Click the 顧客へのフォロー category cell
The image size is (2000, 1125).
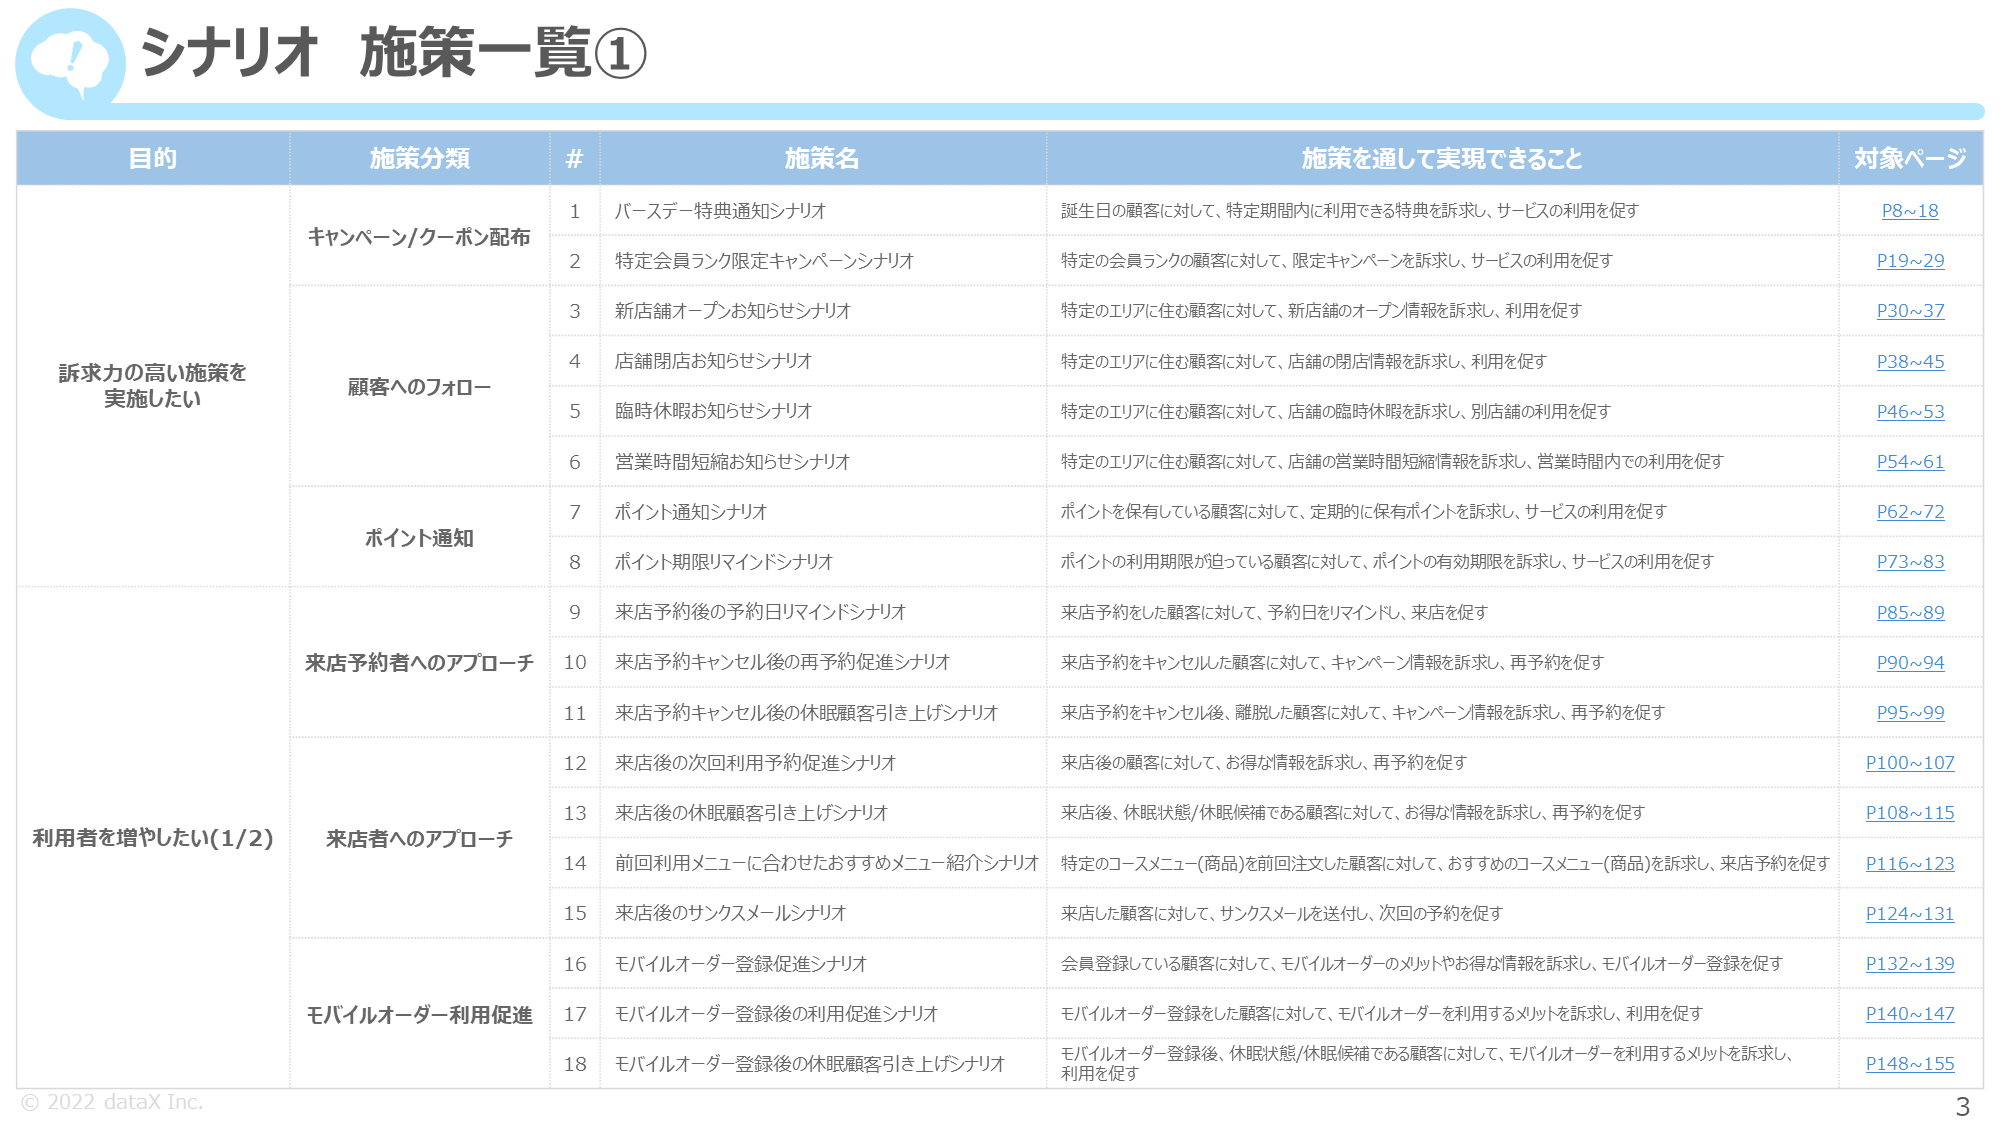(x=419, y=387)
